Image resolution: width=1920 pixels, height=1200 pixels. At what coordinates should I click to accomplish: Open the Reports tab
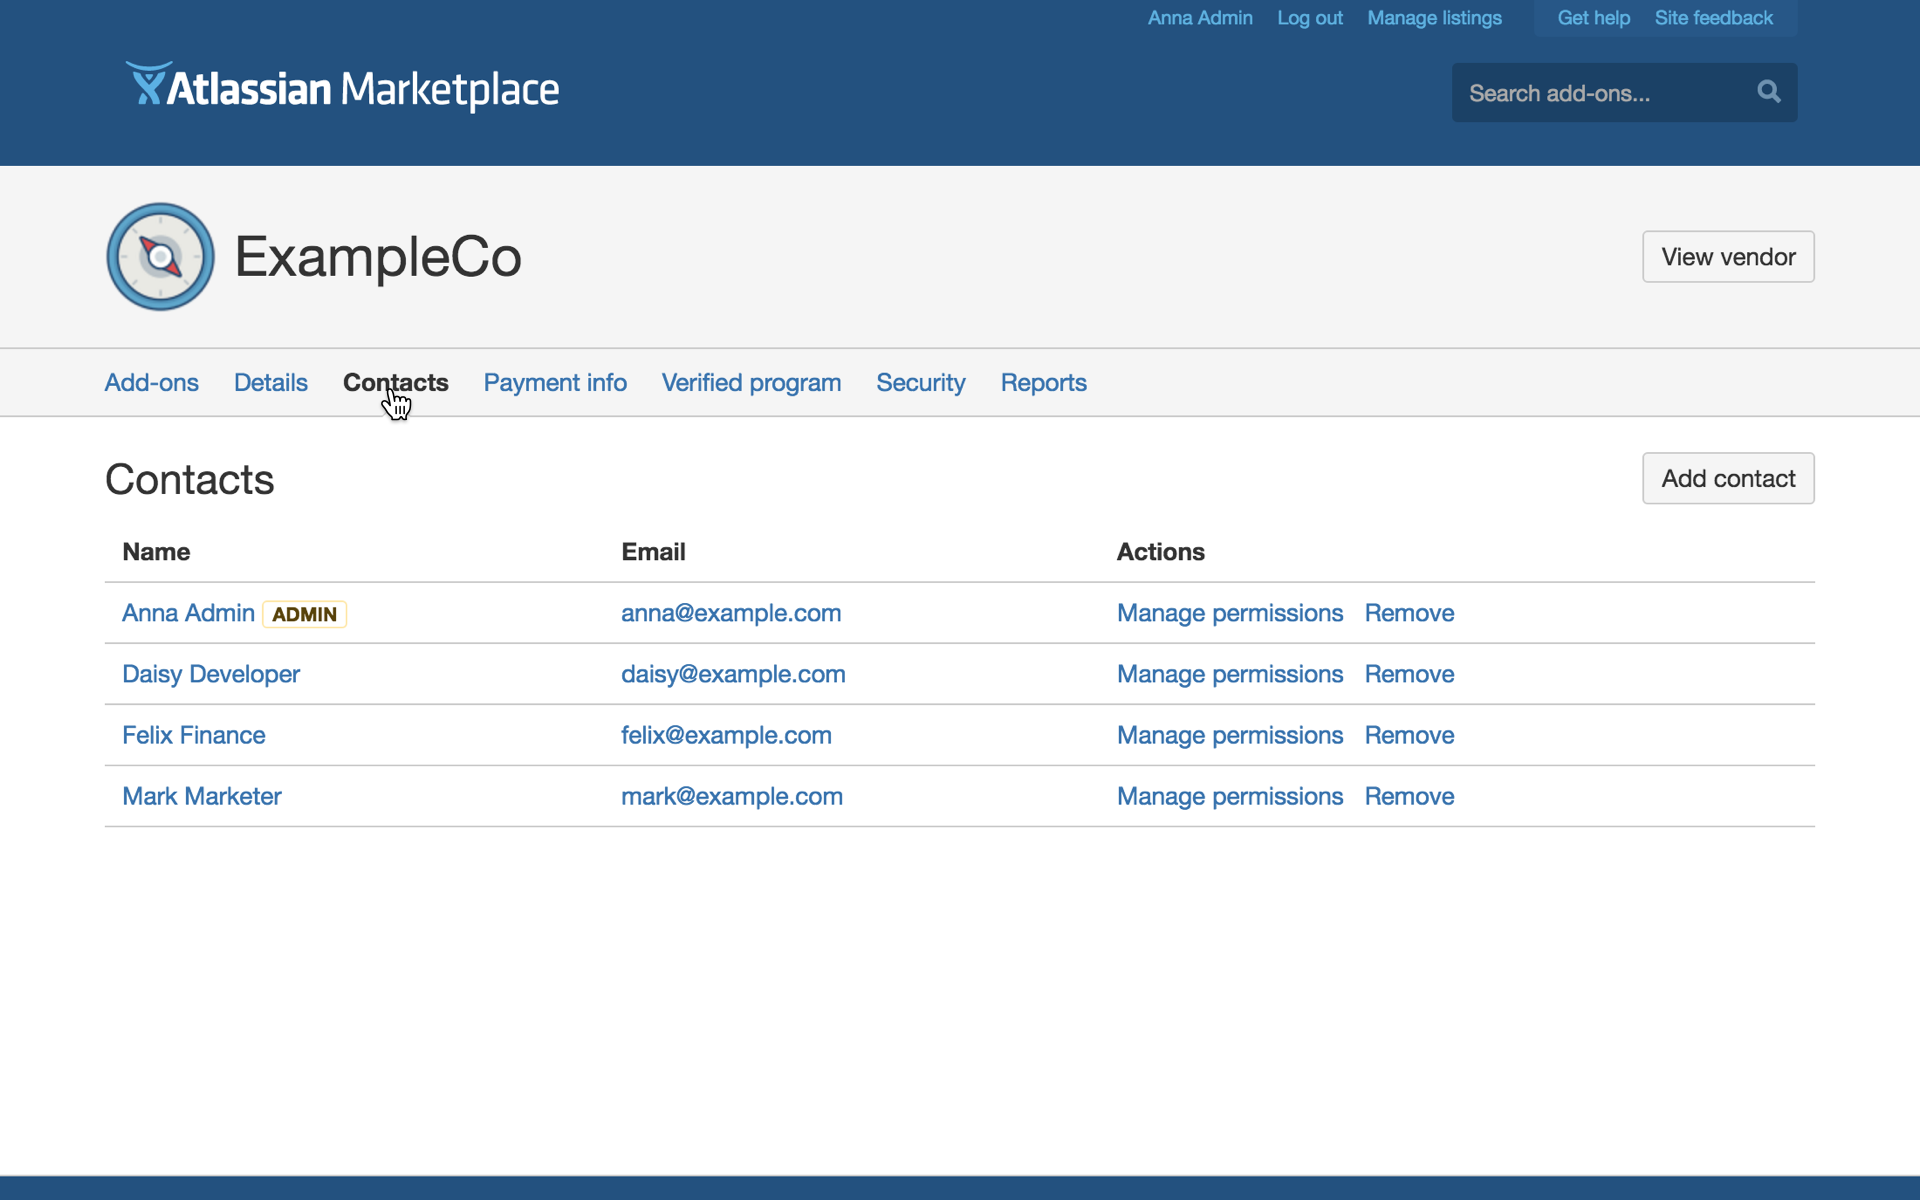(x=1043, y=382)
